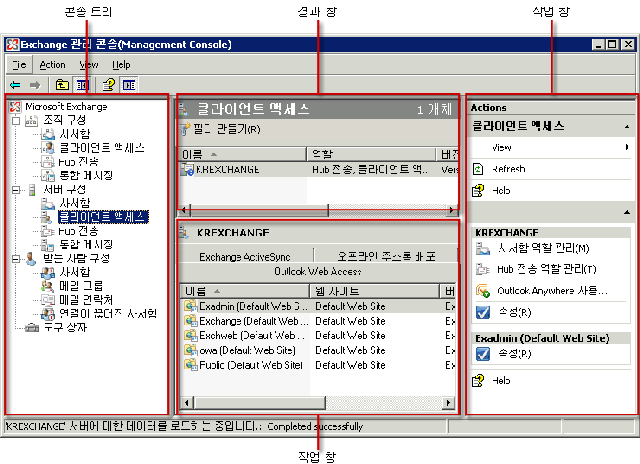Select 조직 구성 node in console tree
The image size is (640, 464).
pyautogui.click(x=64, y=120)
